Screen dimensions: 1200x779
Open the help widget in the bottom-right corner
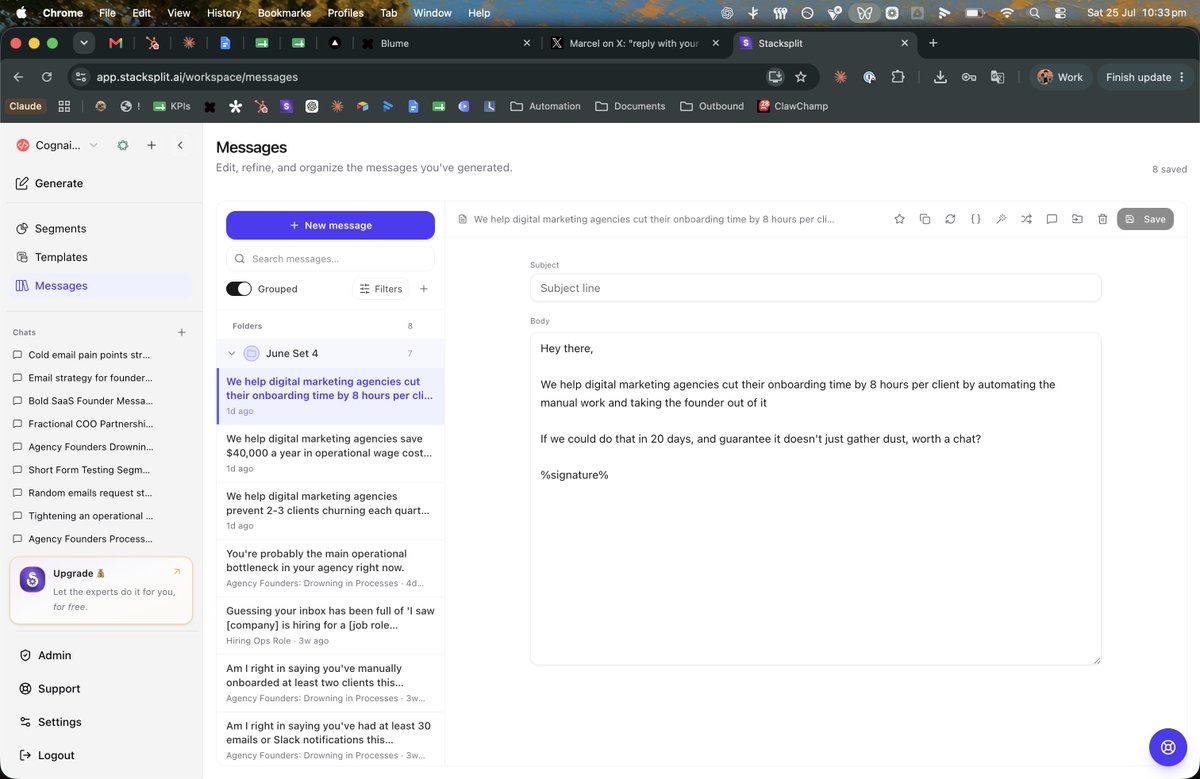click(1167, 746)
